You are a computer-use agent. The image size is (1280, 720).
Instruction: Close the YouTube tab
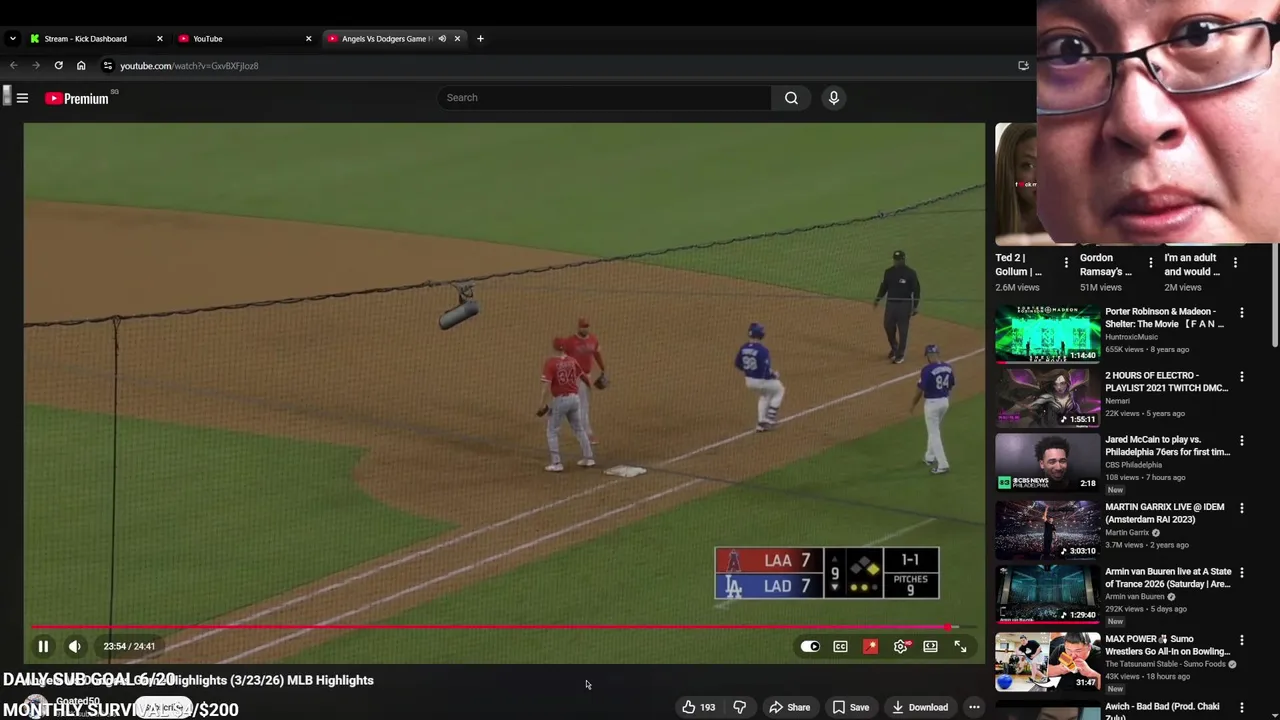[308, 39]
